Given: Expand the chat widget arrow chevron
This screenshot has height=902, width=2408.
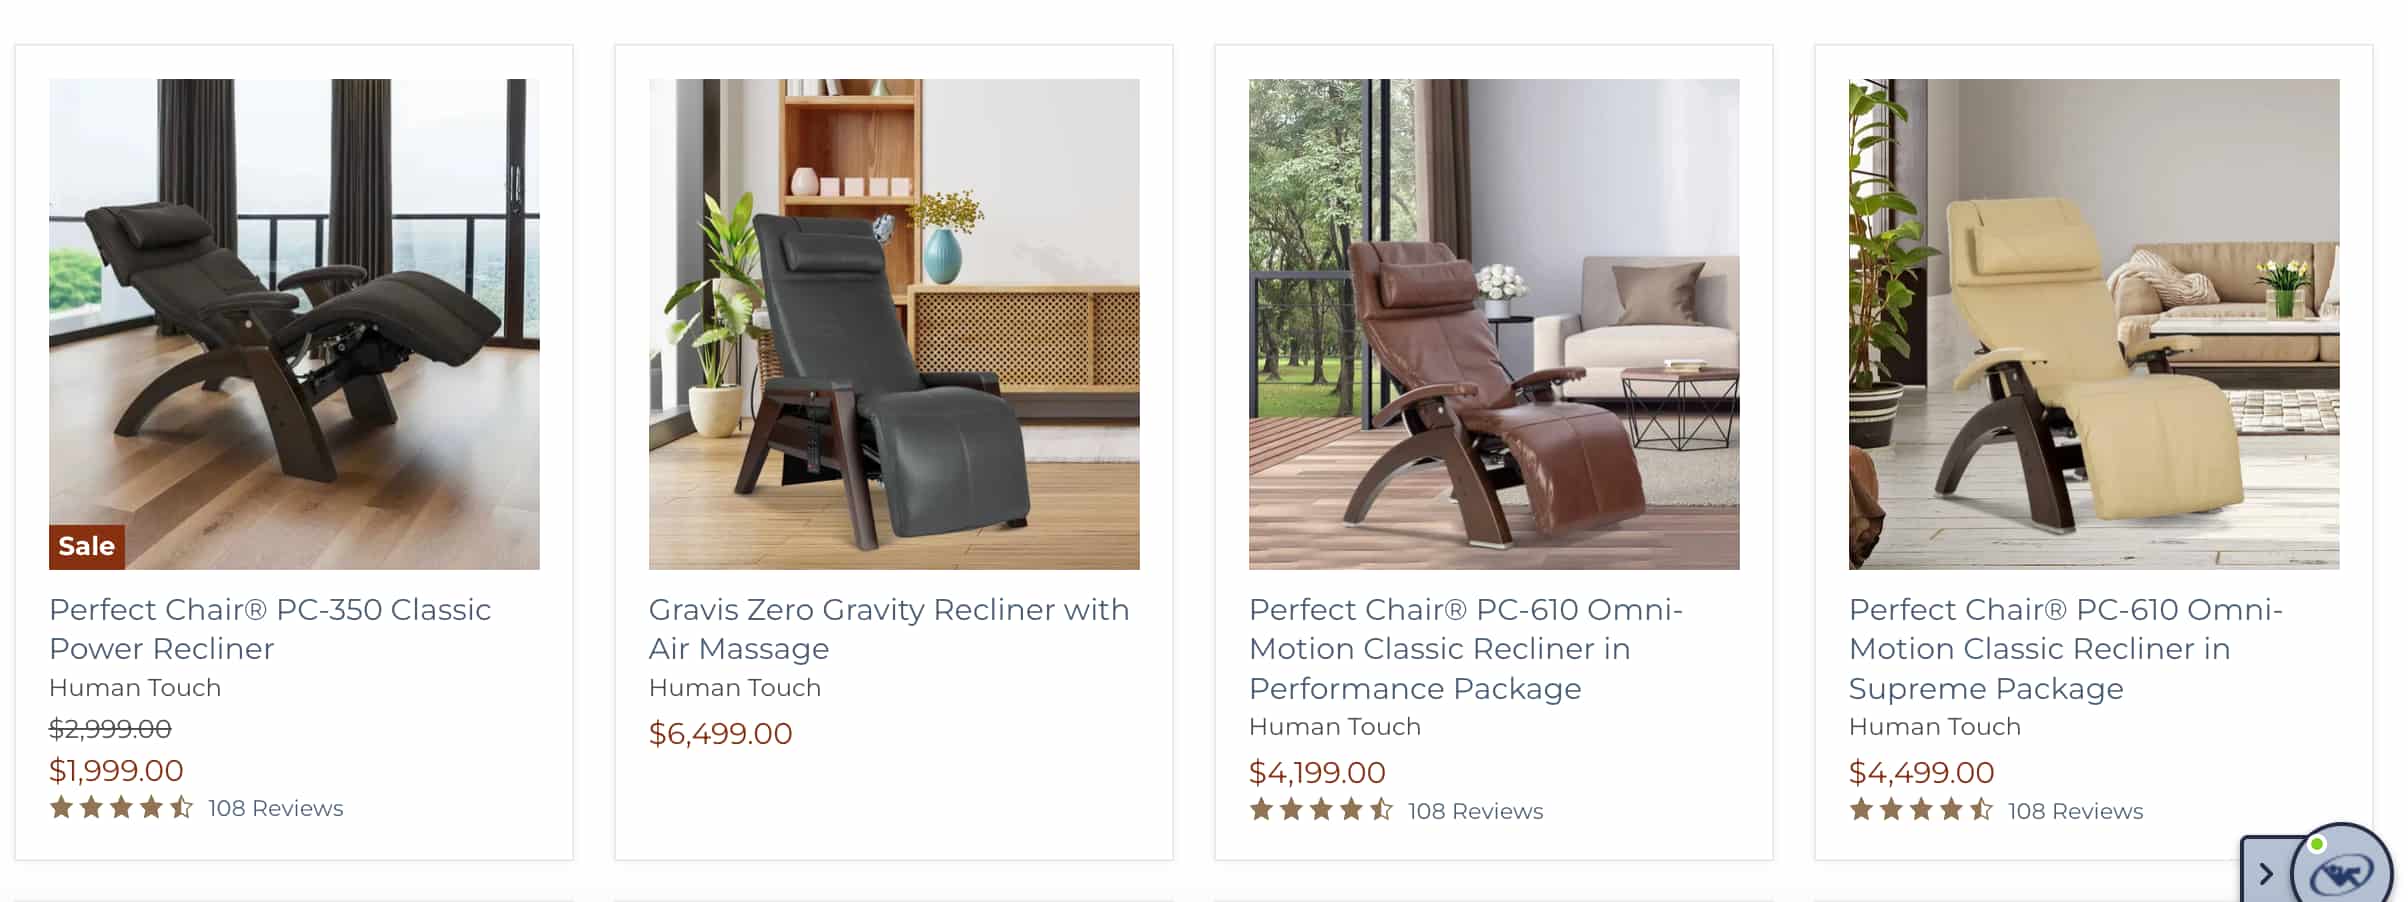Looking at the screenshot, I should [2266, 873].
